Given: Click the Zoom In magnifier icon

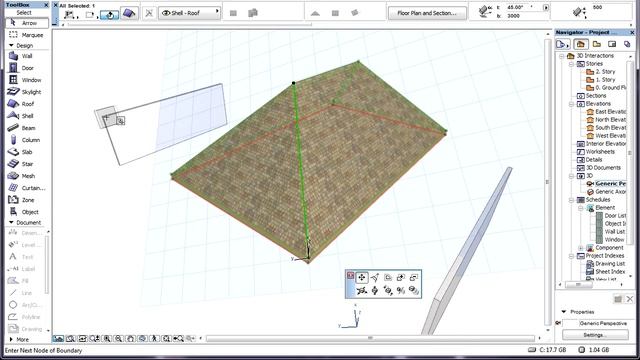Looking at the screenshot, I should coord(107,338).
